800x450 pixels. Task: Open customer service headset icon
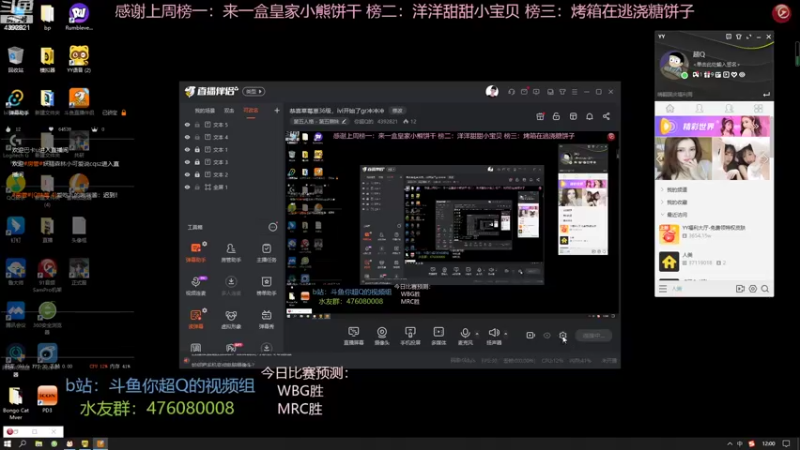[511, 92]
